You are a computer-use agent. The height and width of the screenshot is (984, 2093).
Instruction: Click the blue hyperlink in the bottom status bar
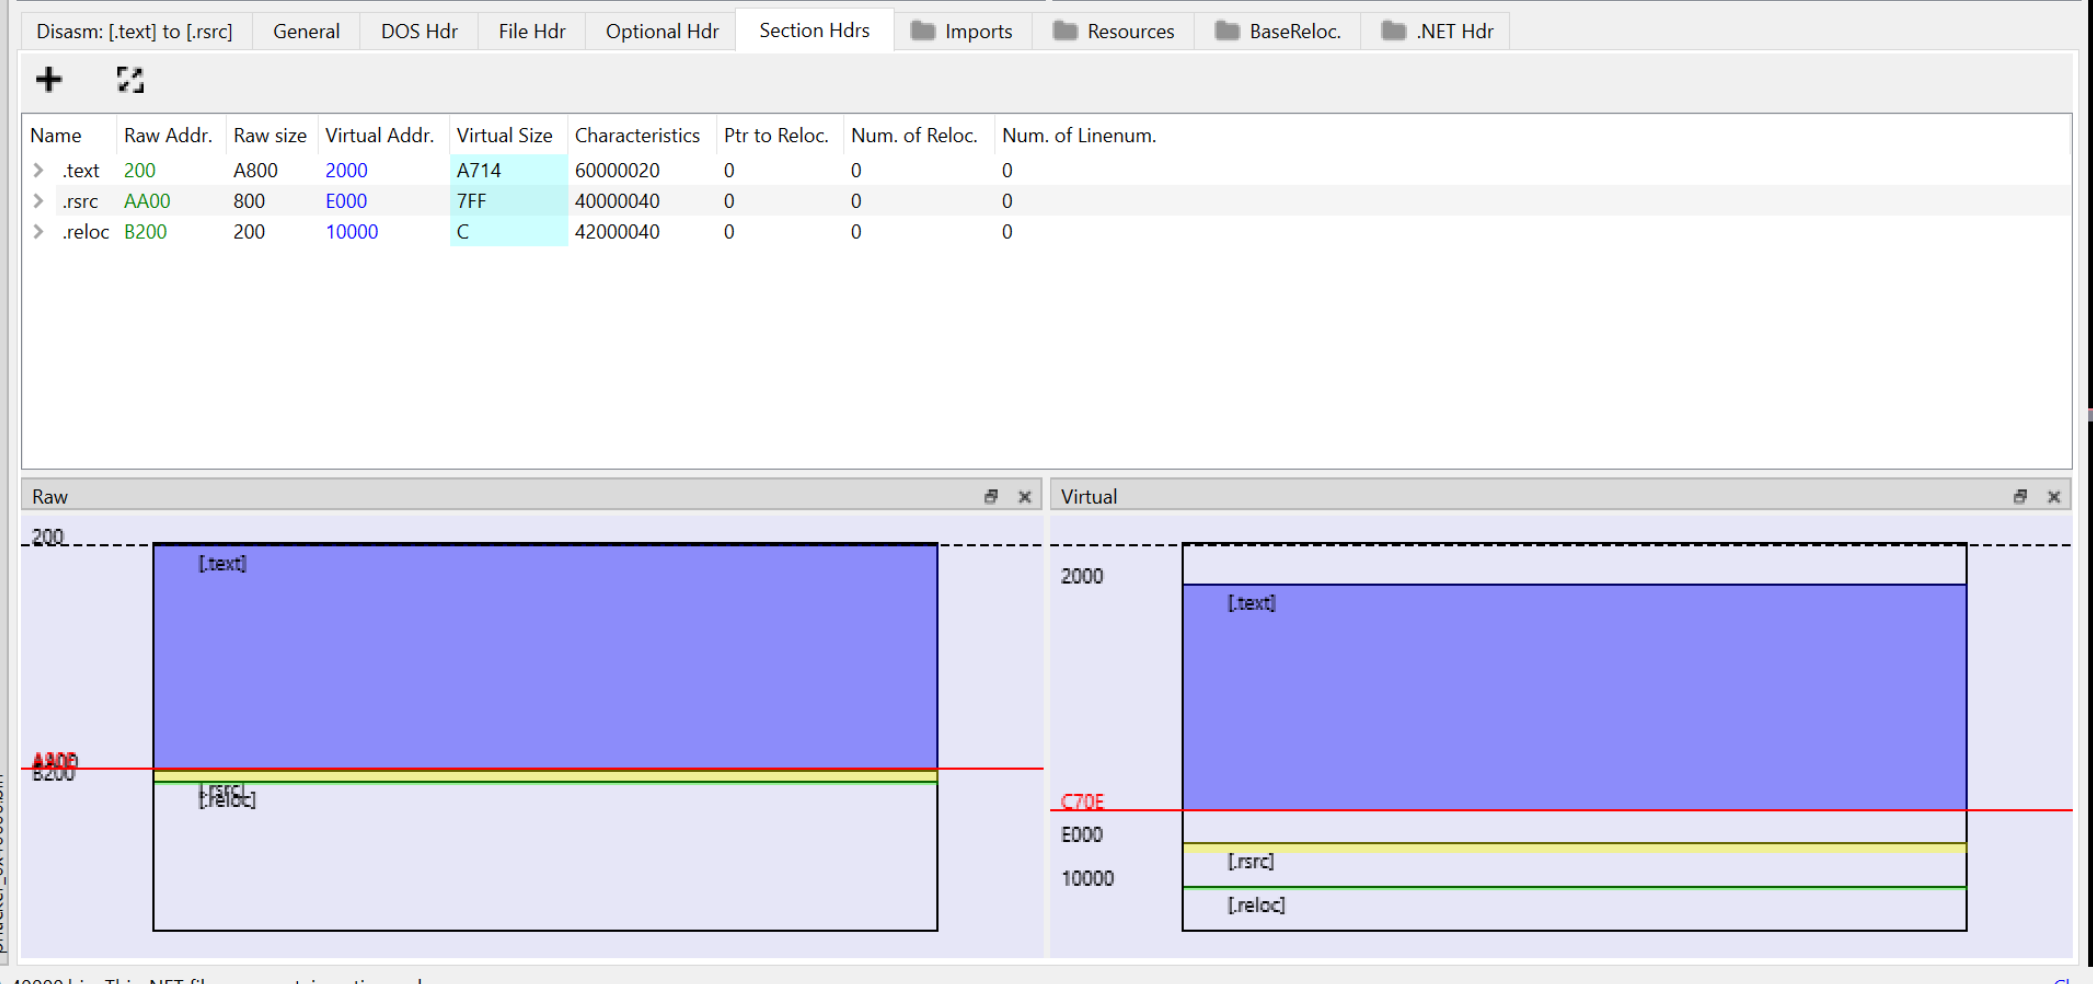pos(2063,979)
